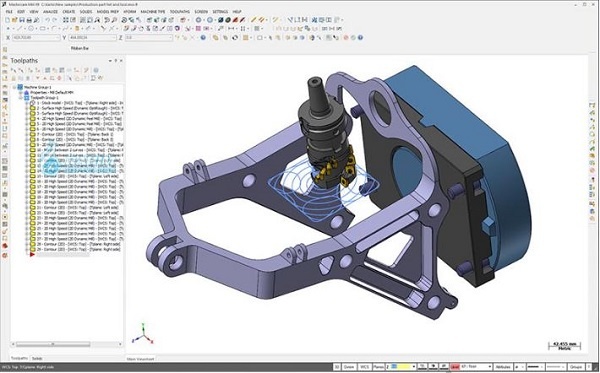Click the Stock model icon of operation 1
Screen dimensions: 600x373
33,103
